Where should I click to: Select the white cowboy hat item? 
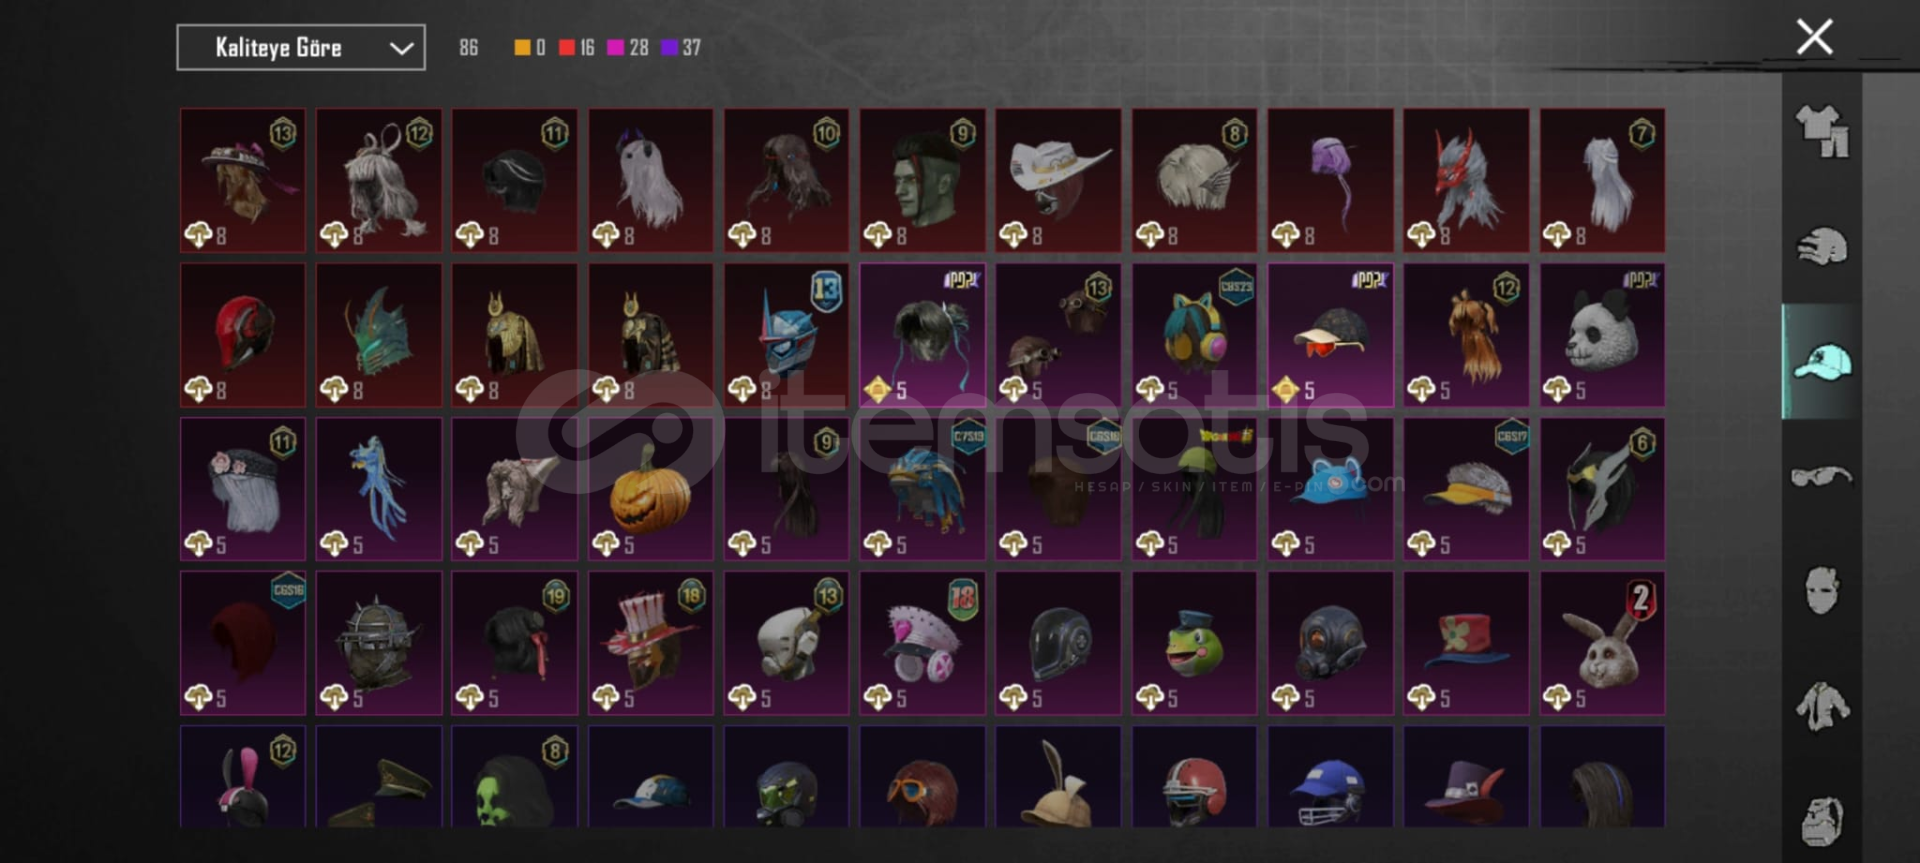[1058, 180]
